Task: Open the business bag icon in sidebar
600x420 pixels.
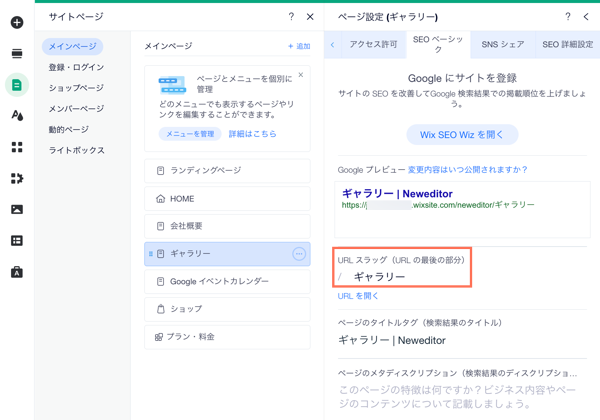Action: coord(17,272)
